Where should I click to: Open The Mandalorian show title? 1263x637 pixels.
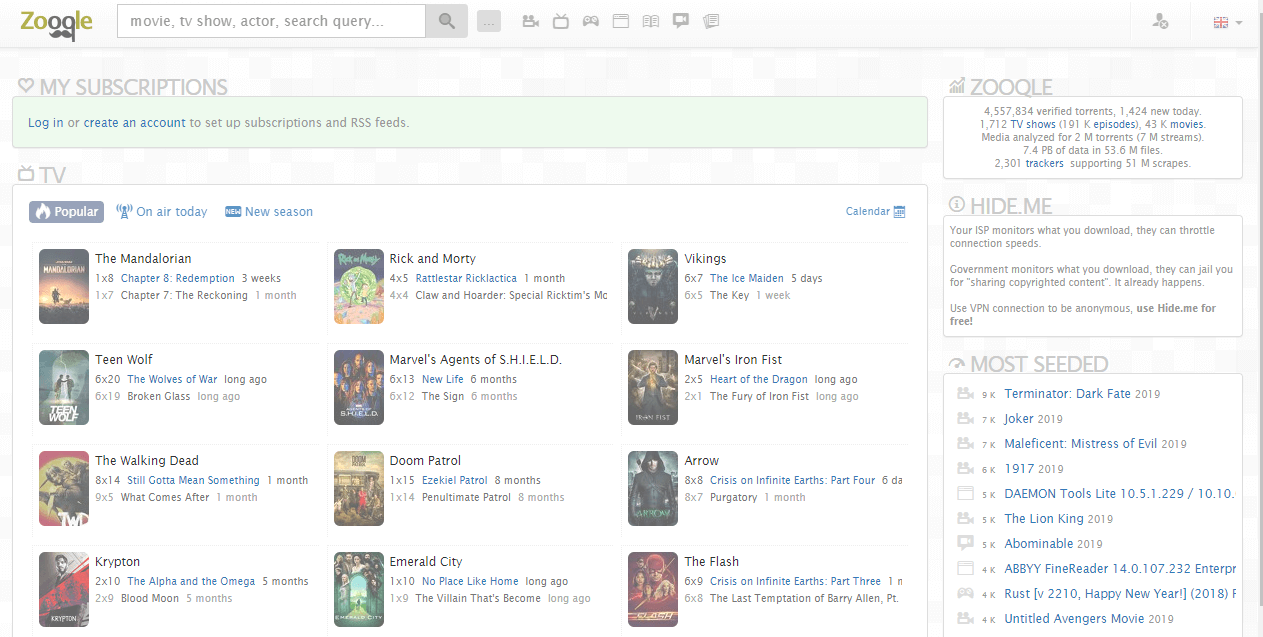coord(143,258)
